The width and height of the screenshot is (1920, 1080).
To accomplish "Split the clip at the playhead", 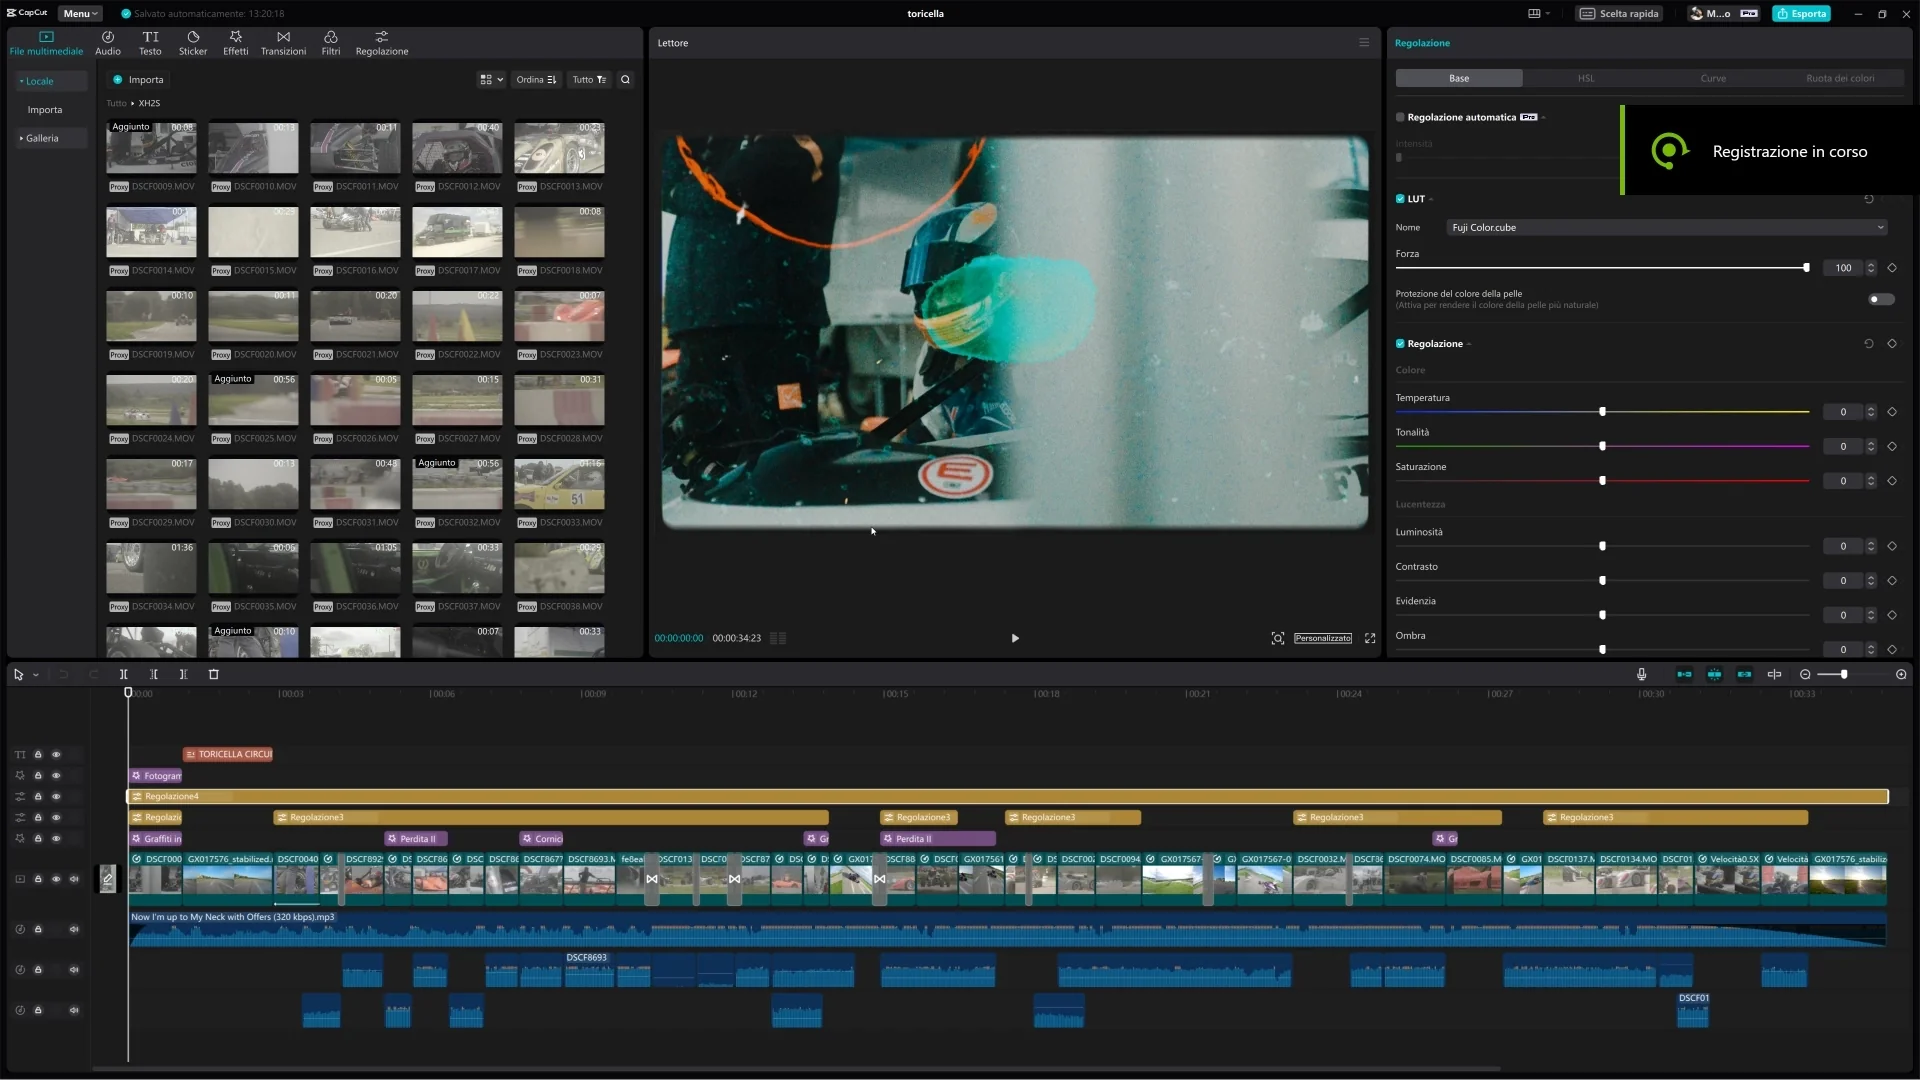I will pos(124,674).
